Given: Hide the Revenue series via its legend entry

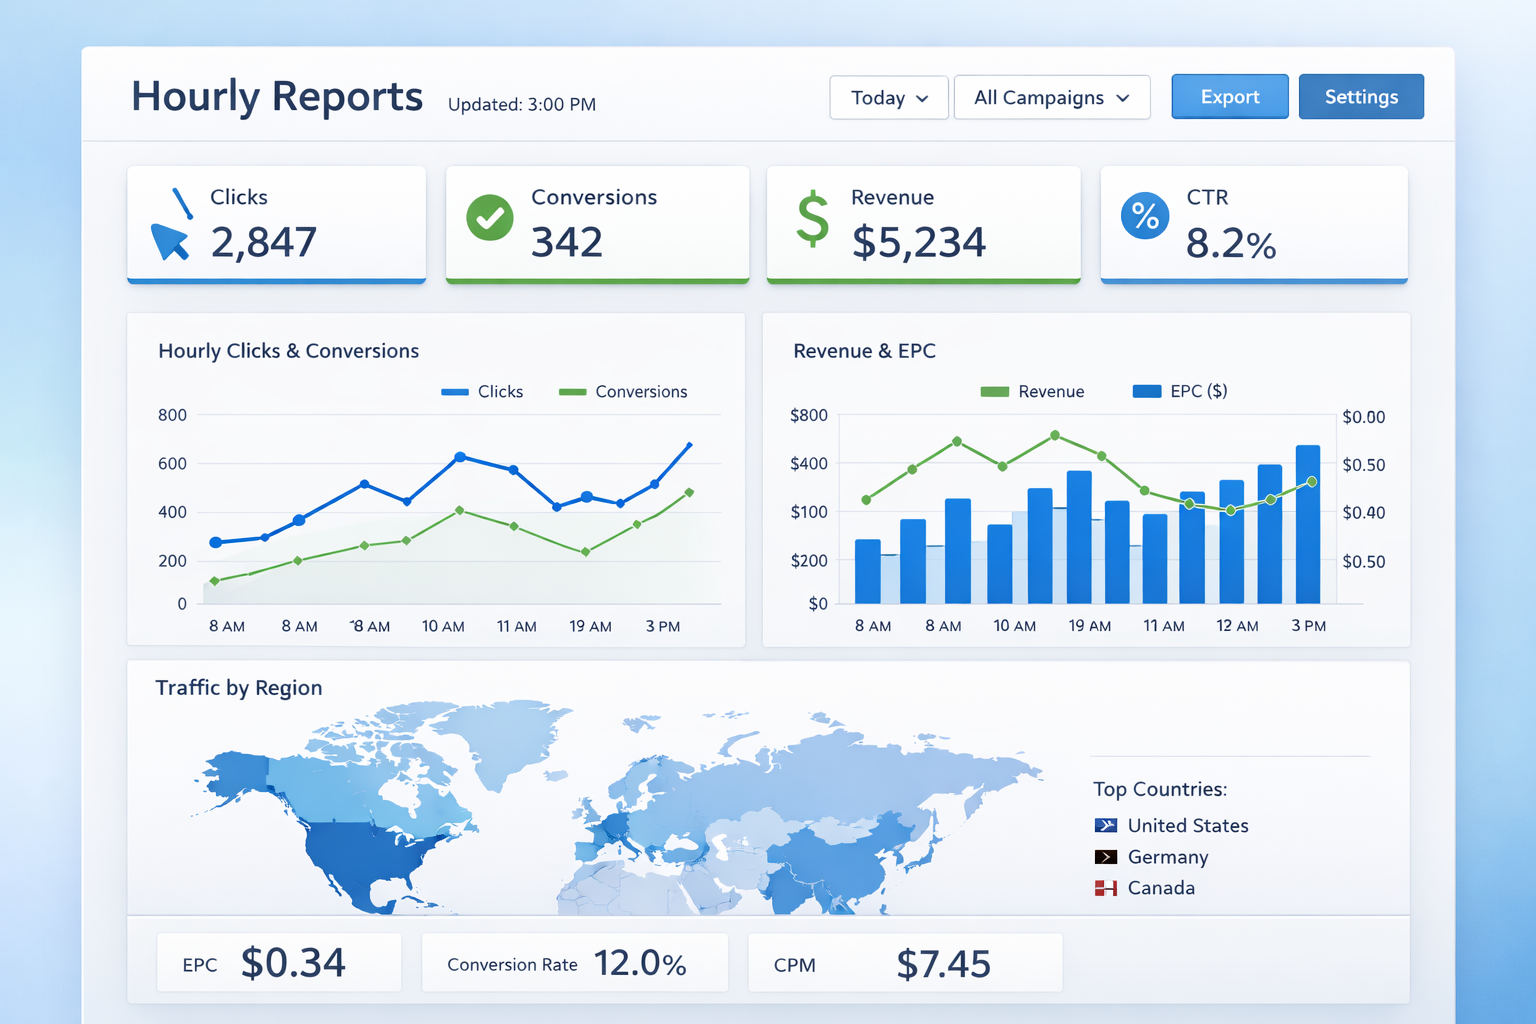Looking at the screenshot, I should tap(1032, 391).
